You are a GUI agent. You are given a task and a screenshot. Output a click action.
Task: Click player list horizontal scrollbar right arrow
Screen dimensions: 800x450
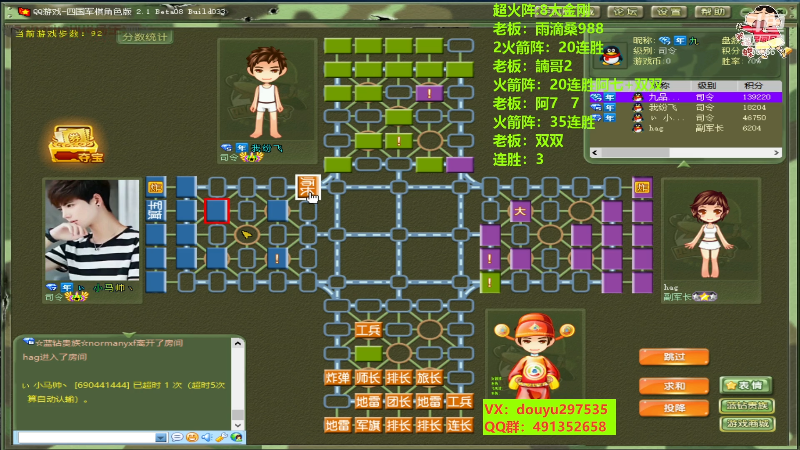click(776, 153)
